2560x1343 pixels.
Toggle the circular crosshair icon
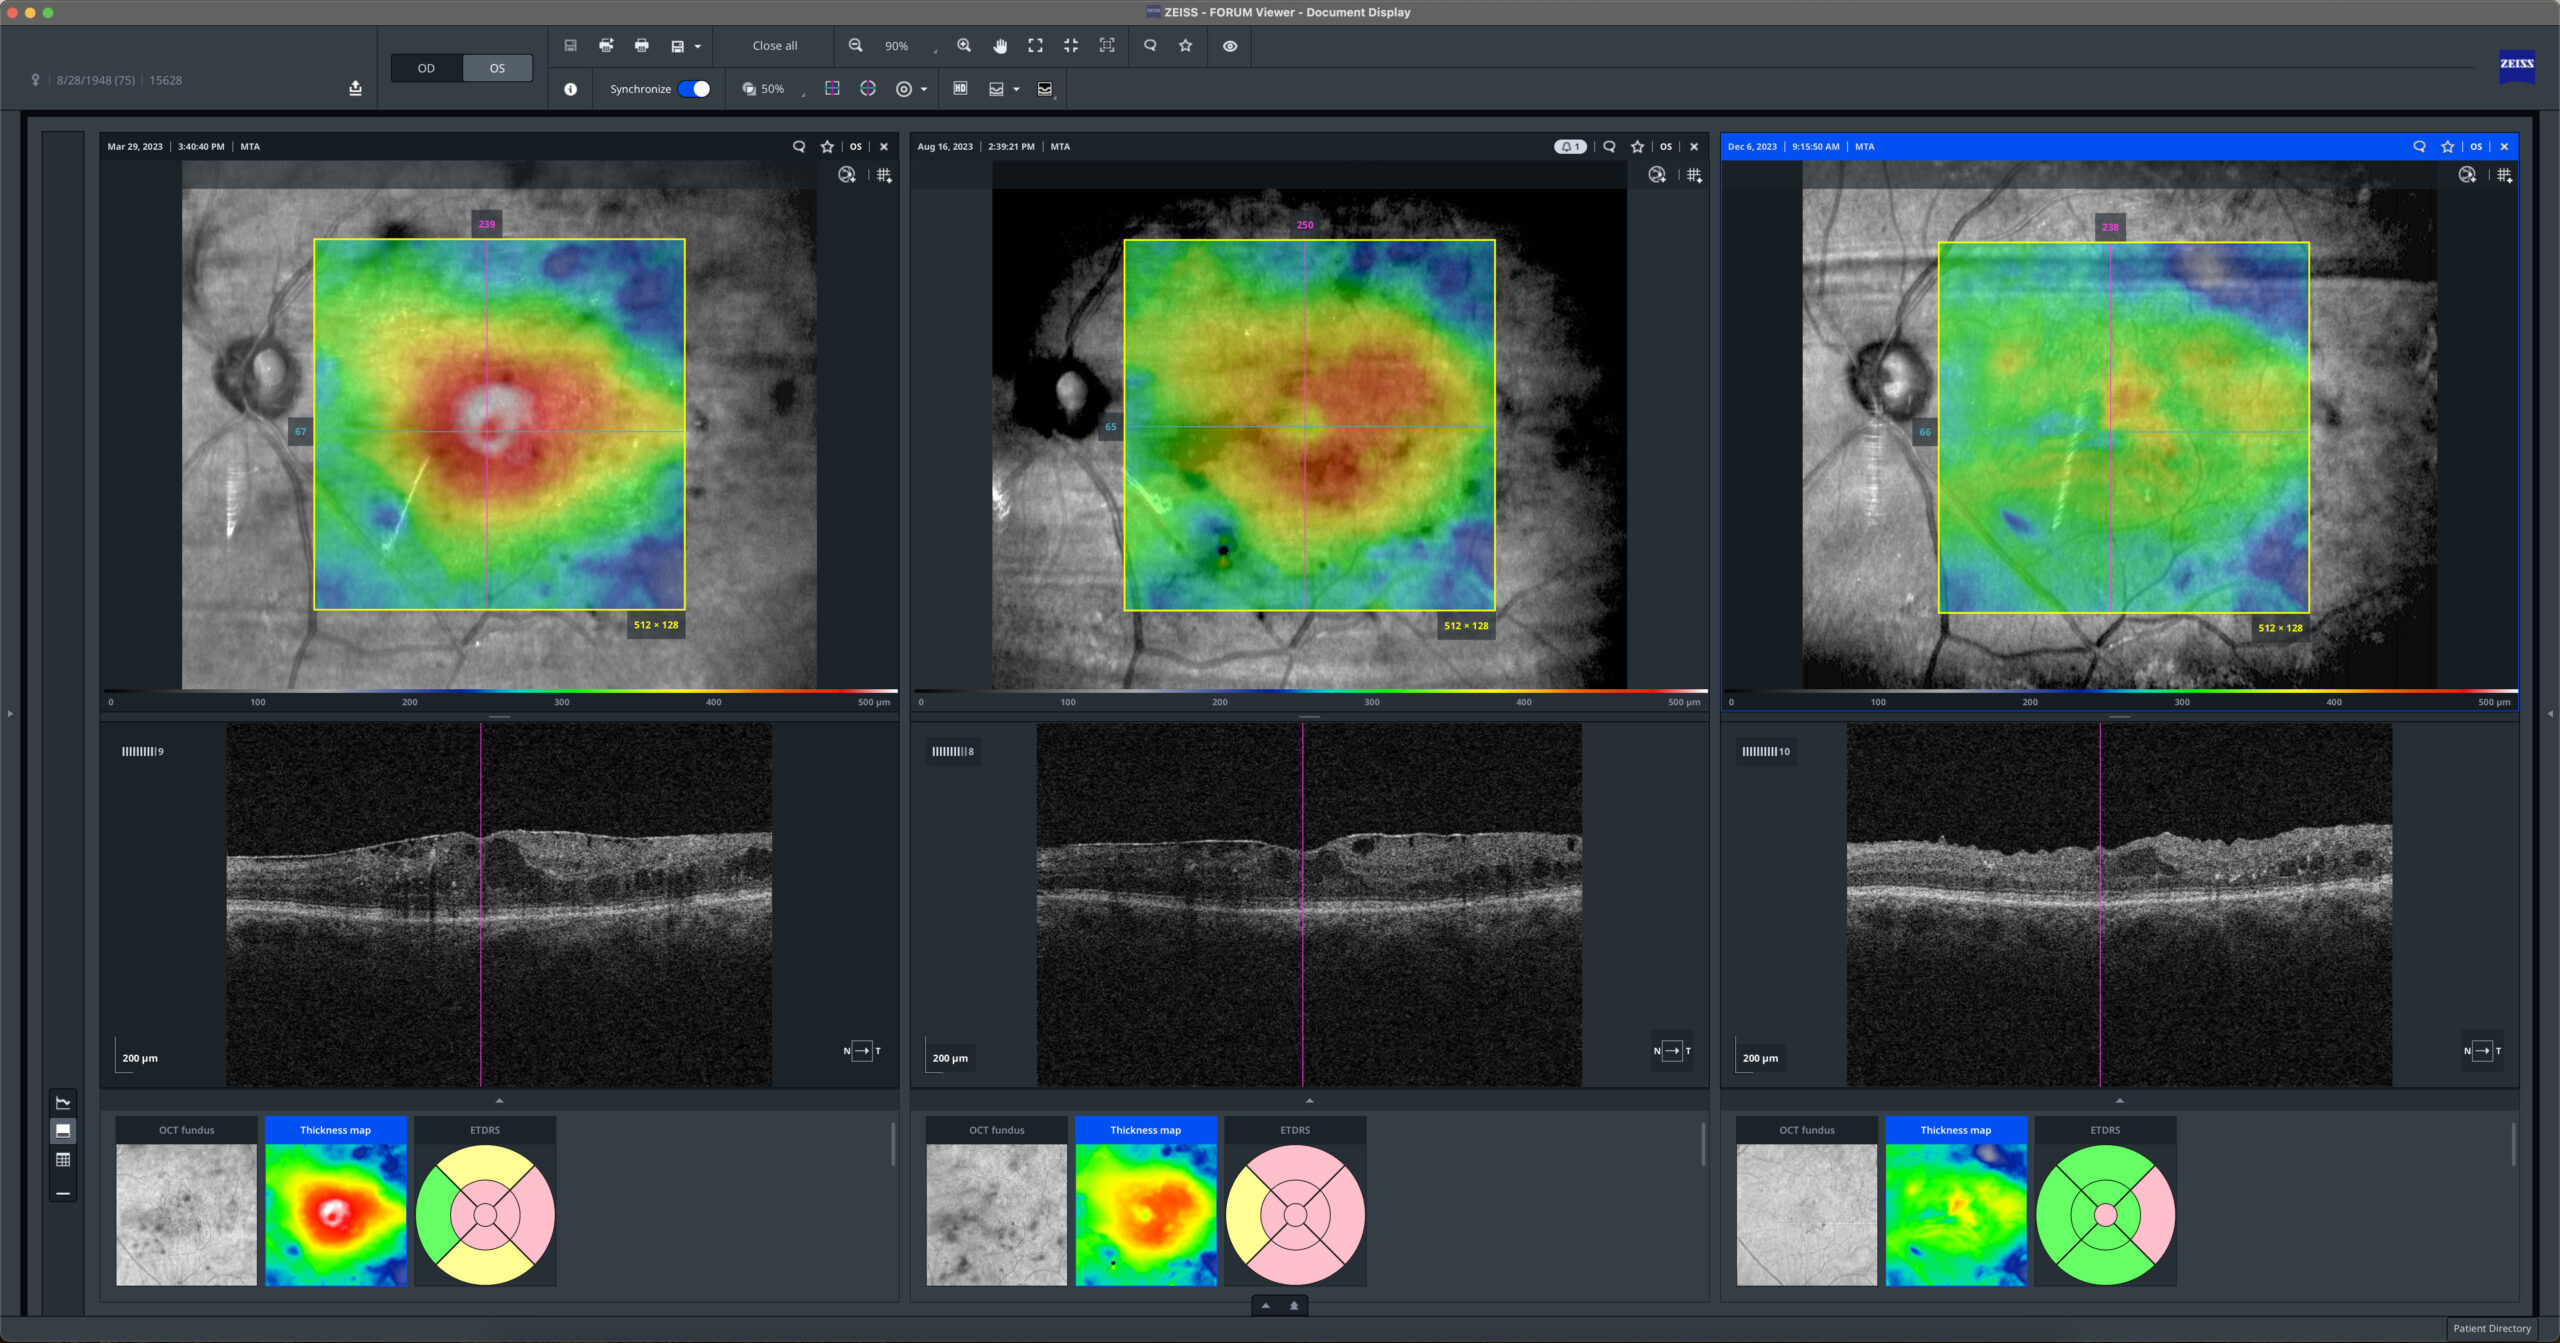(868, 89)
